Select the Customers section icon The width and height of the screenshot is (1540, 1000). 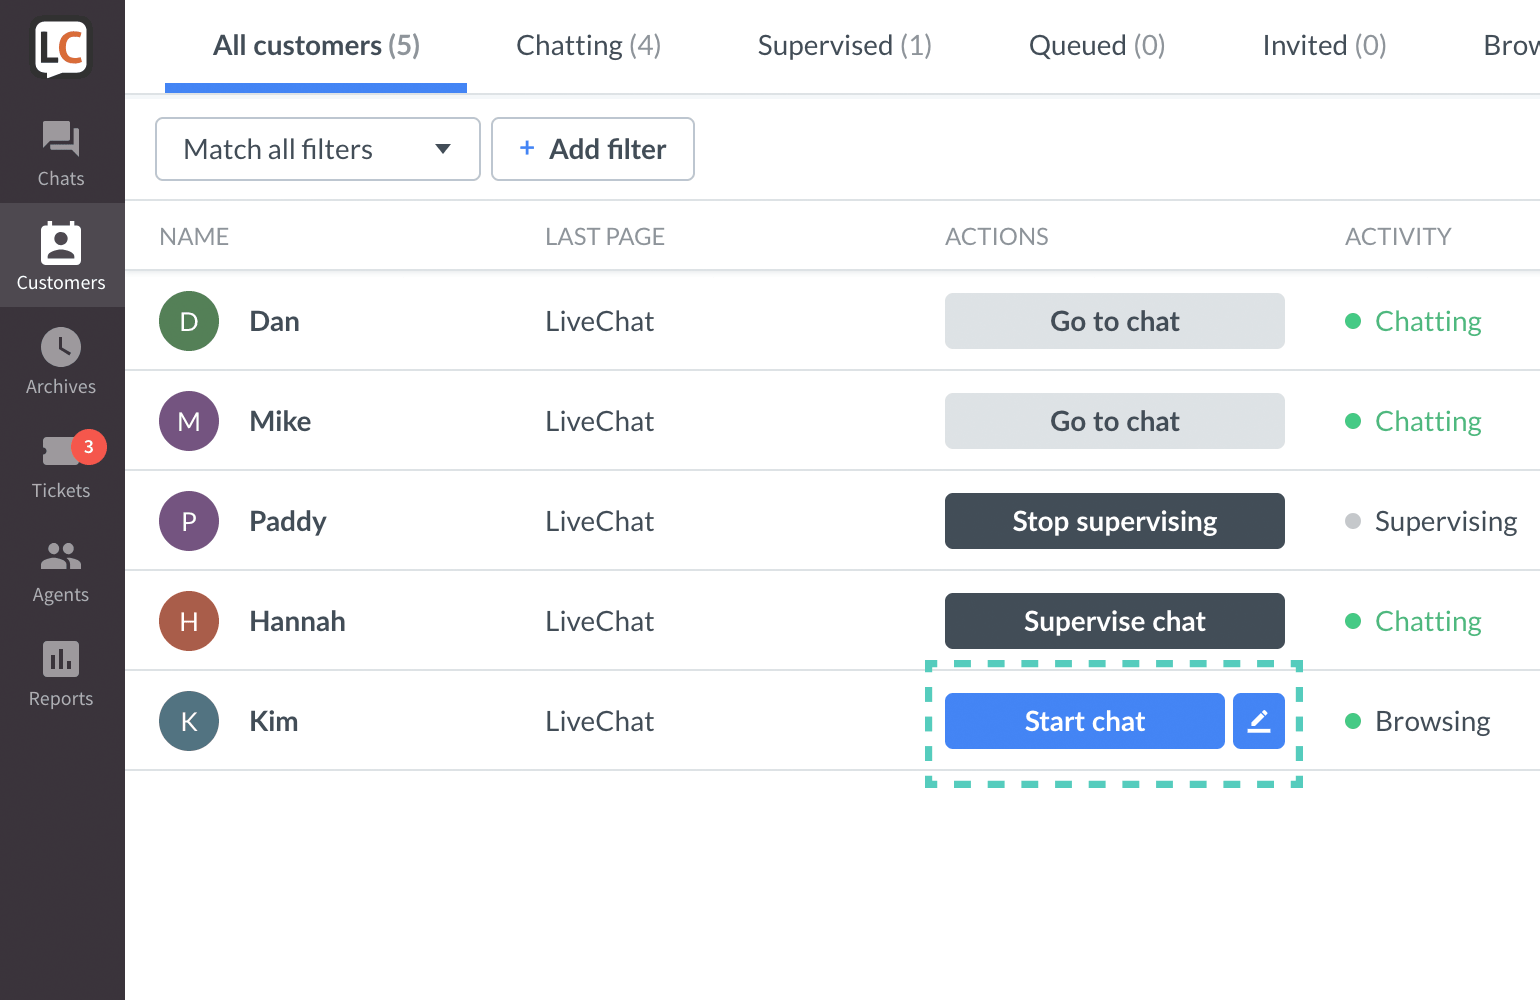61,255
